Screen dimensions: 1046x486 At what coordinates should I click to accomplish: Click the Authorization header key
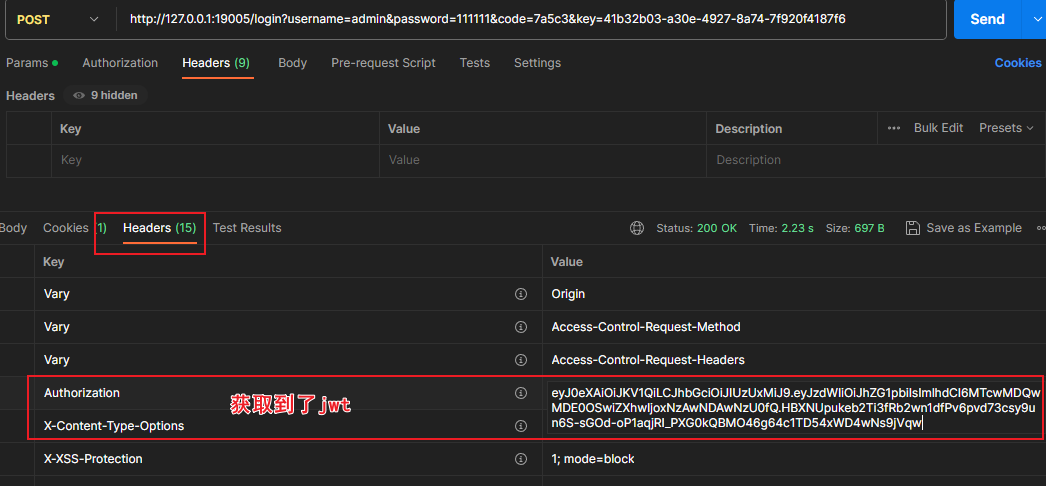81,393
